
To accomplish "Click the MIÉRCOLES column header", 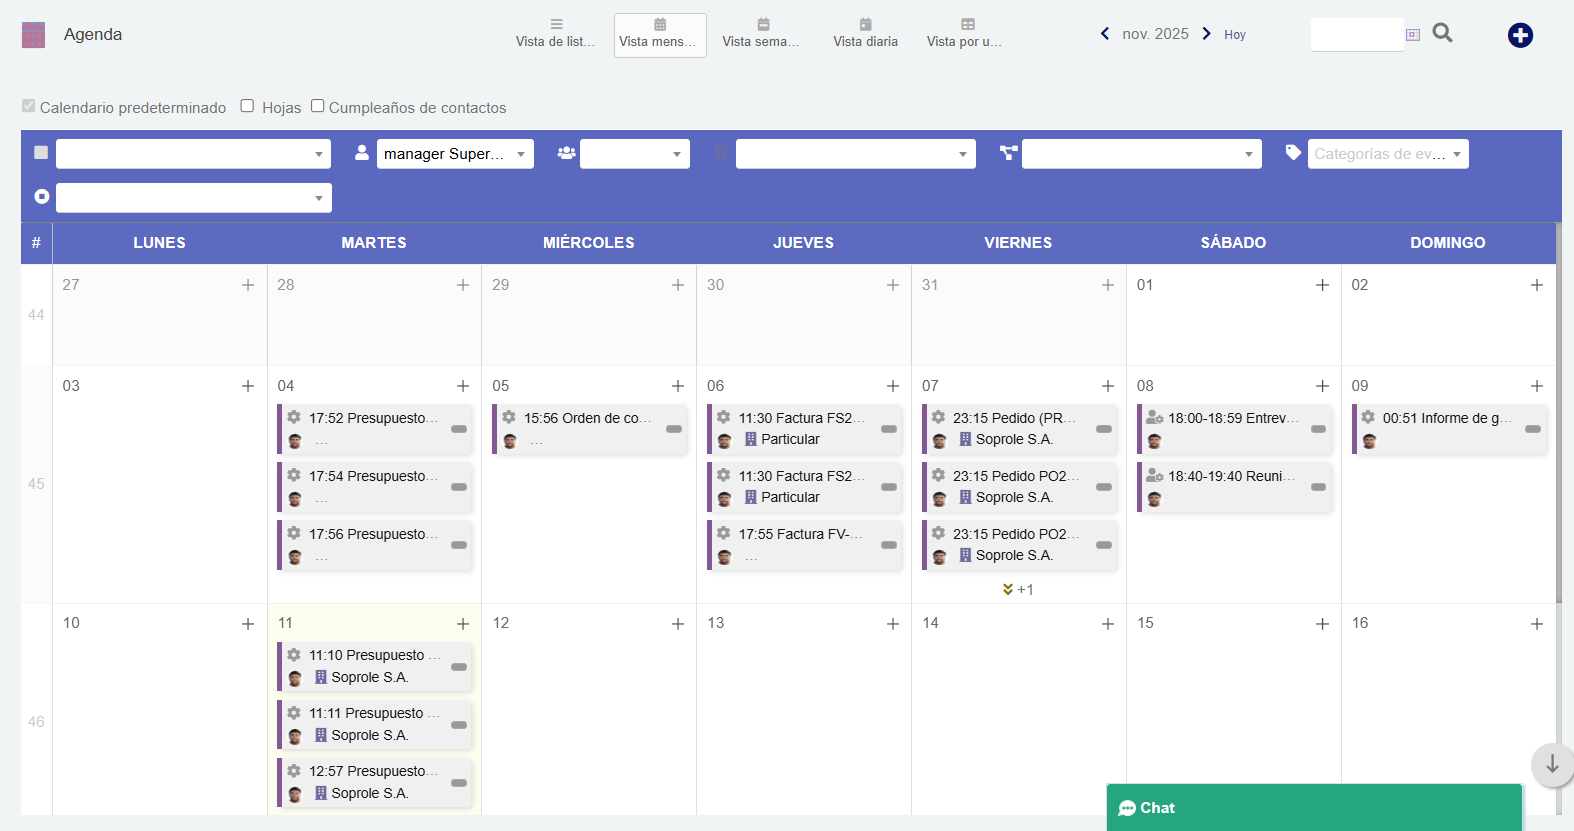I will (x=589, y=243).
